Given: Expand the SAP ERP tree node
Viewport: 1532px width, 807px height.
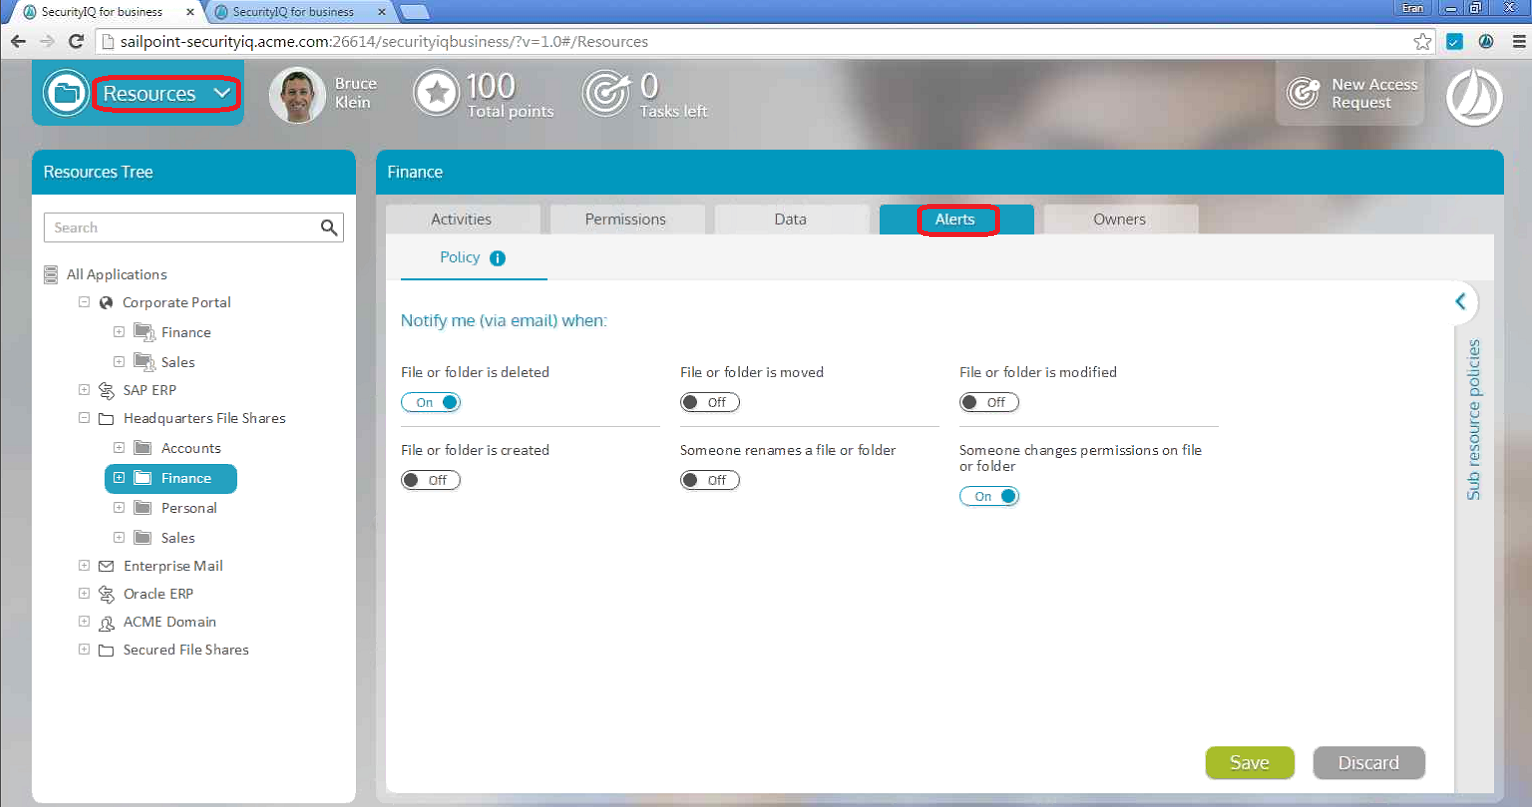Looking at the screenshot, I should click(x=84, y=390).
